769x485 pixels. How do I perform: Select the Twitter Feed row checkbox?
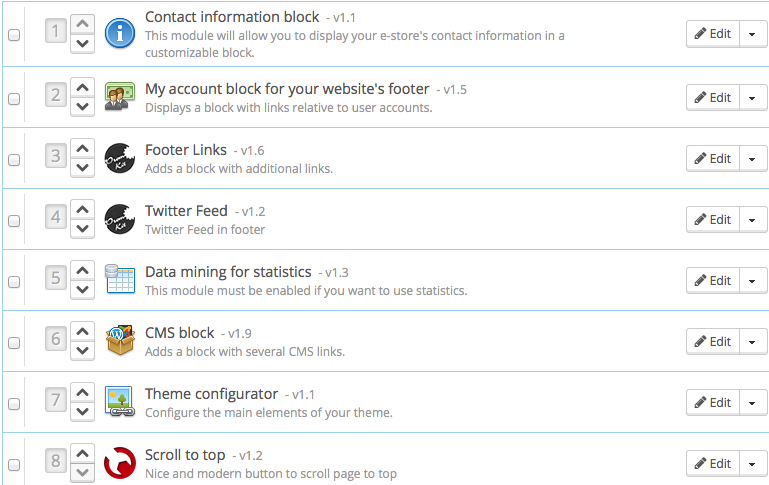14,221
